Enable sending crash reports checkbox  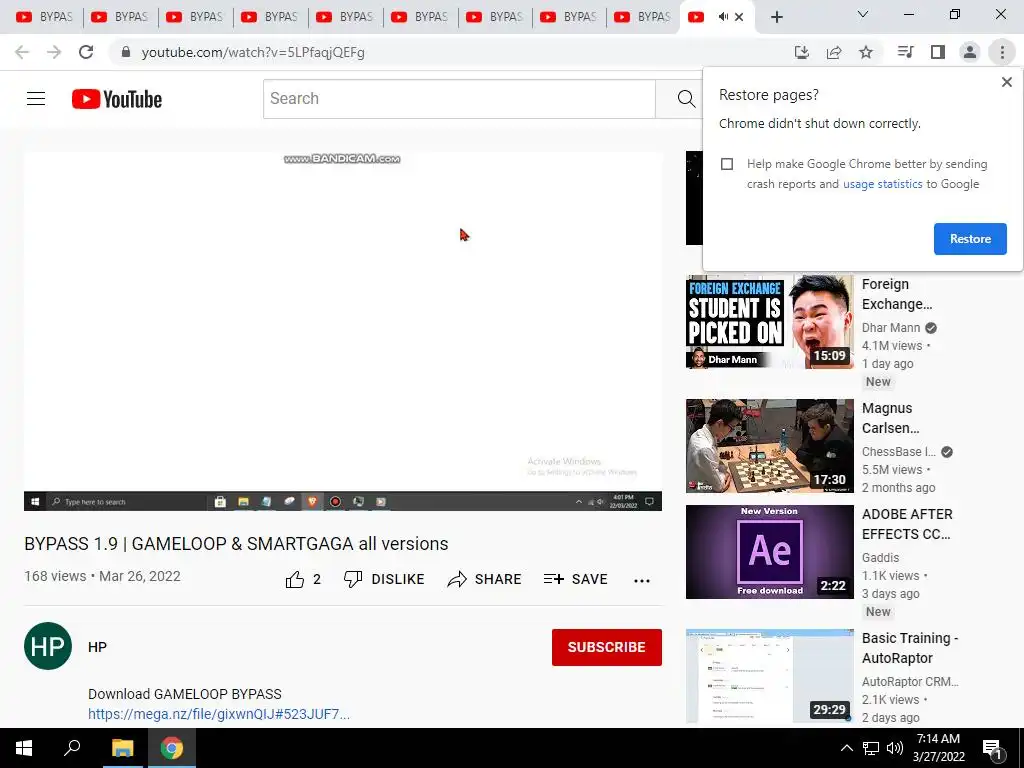(727, 164)
